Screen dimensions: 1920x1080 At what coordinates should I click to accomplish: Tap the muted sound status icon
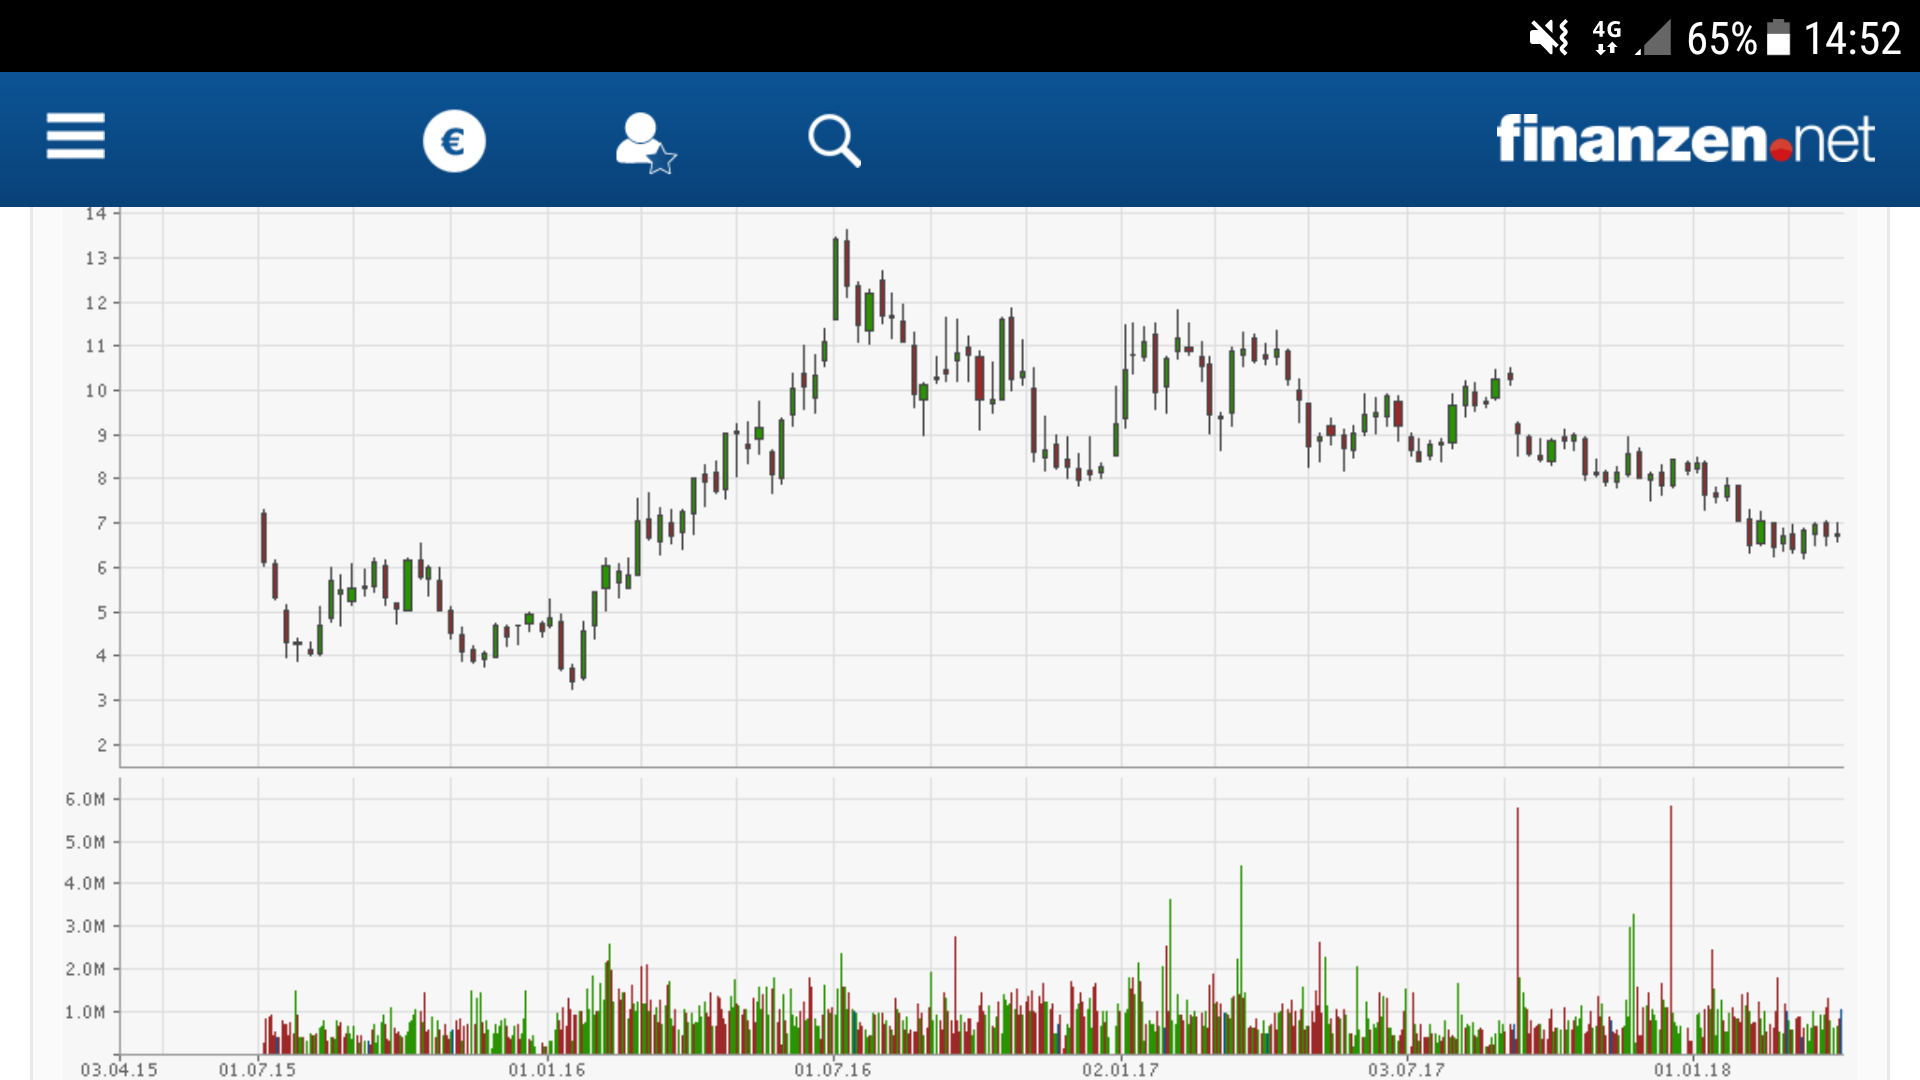tap(1549, 38)
